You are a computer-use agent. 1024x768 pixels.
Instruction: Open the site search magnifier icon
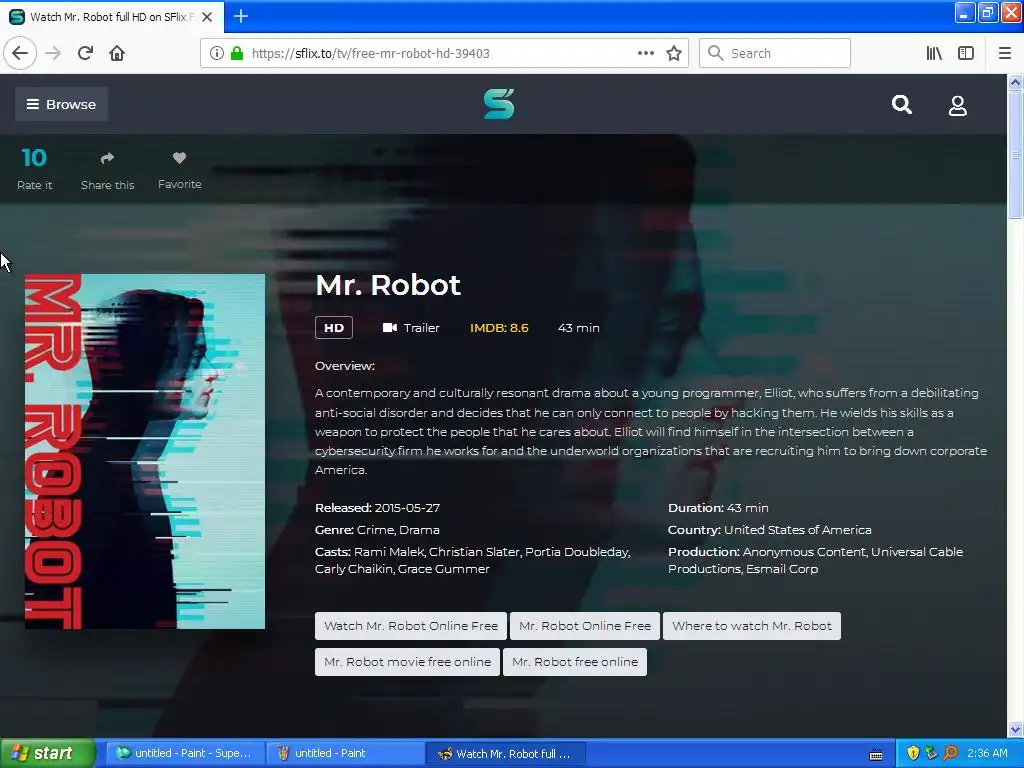[902, 104]
